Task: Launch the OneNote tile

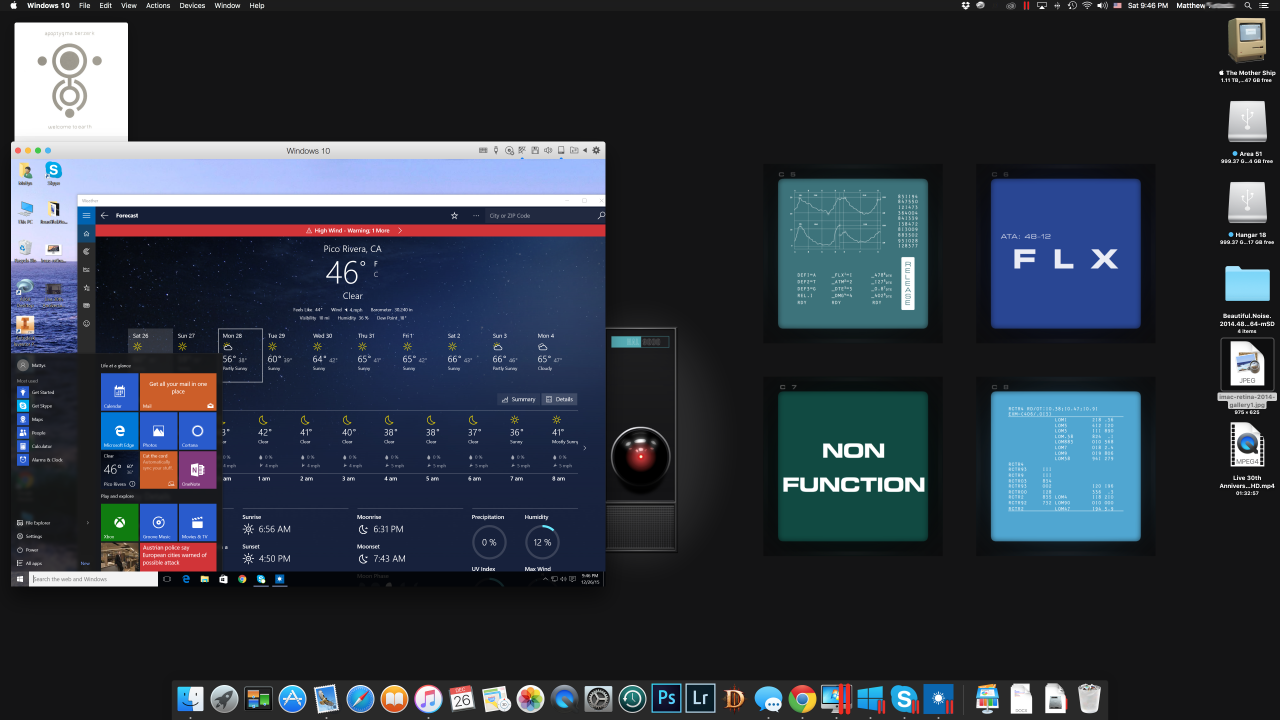Action: (x=197, y=470)
